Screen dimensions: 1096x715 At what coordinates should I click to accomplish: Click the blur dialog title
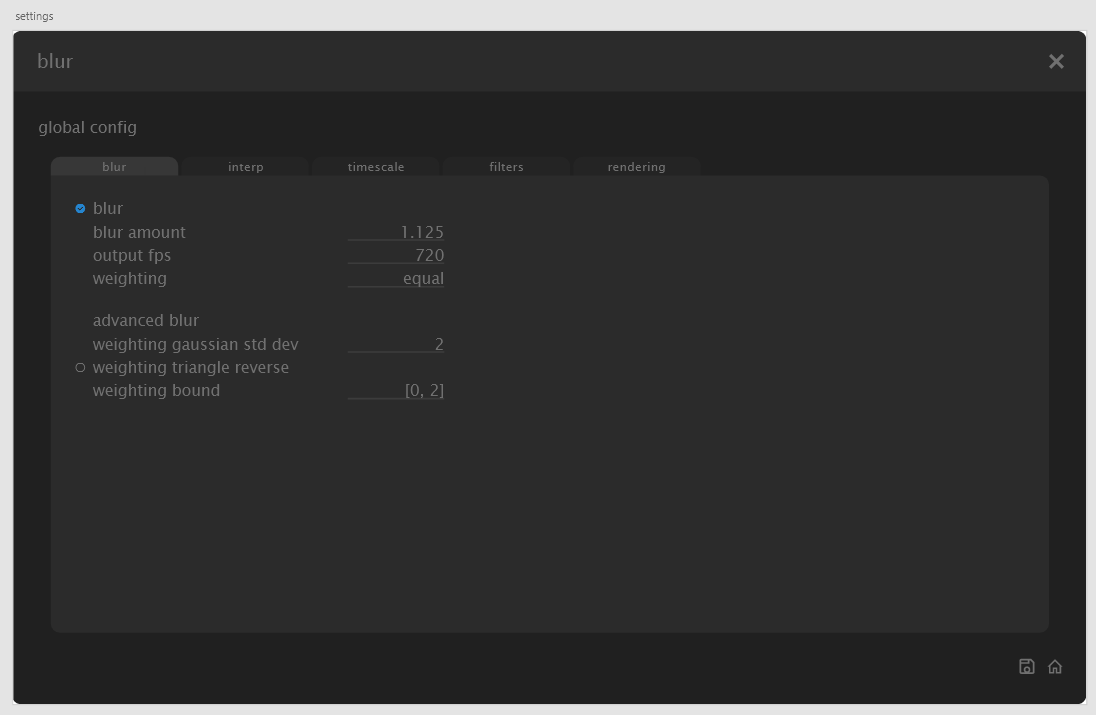[x=55, y=61]
